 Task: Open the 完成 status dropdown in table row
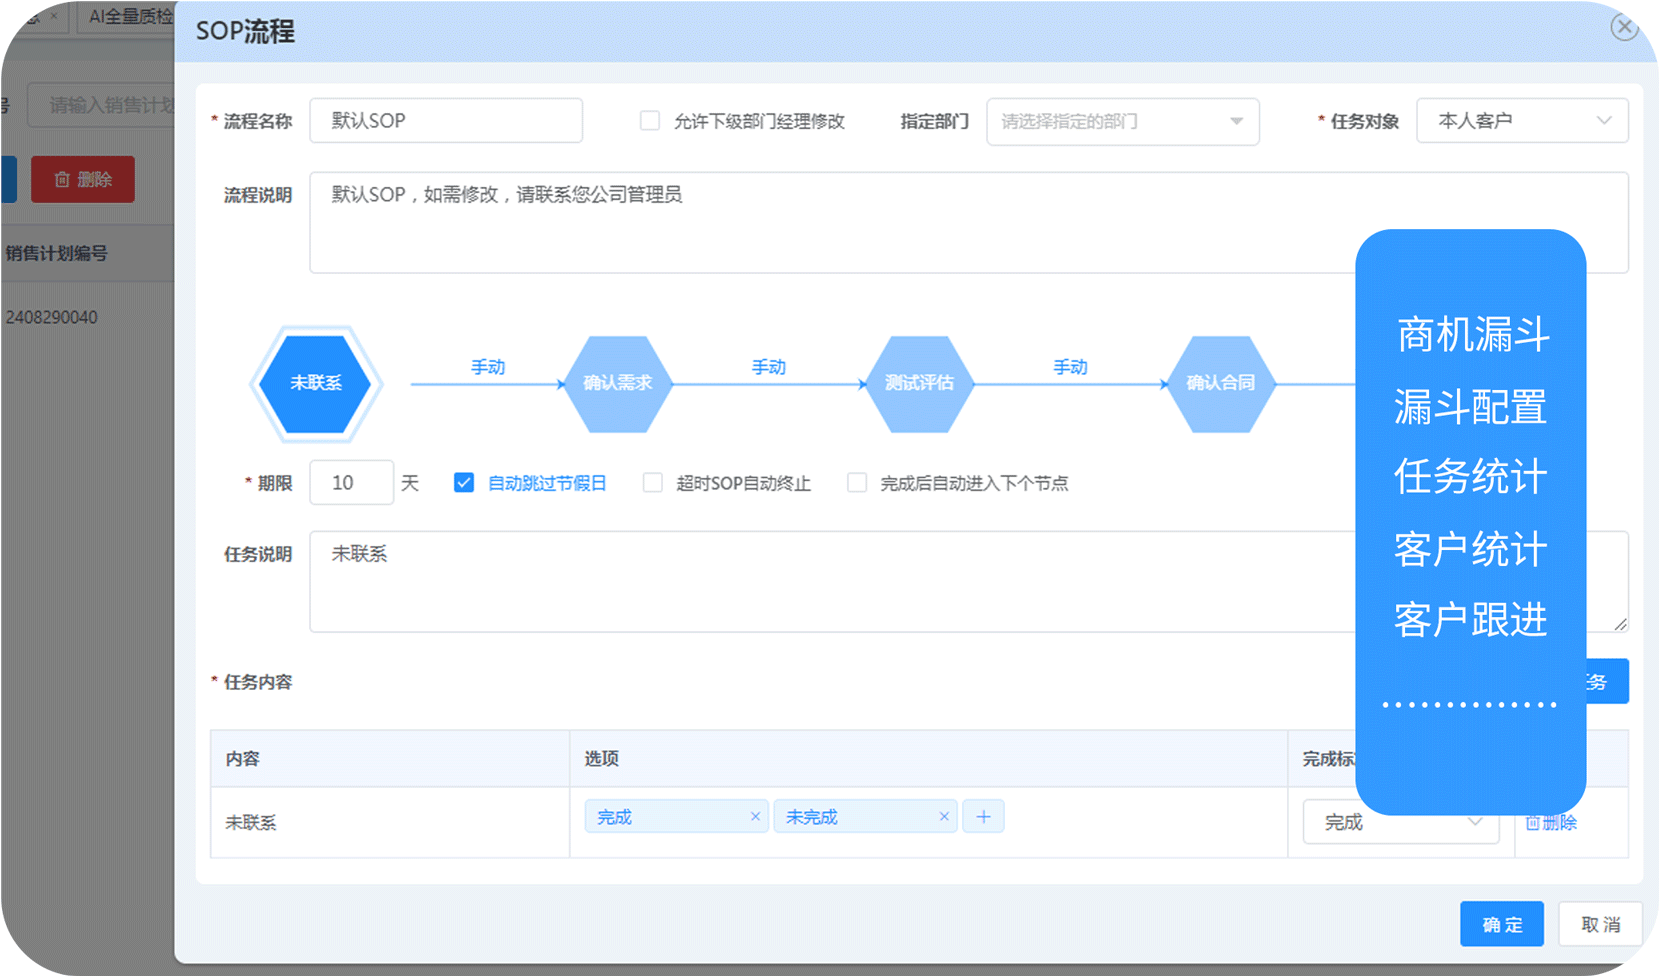click(1400, 822)
